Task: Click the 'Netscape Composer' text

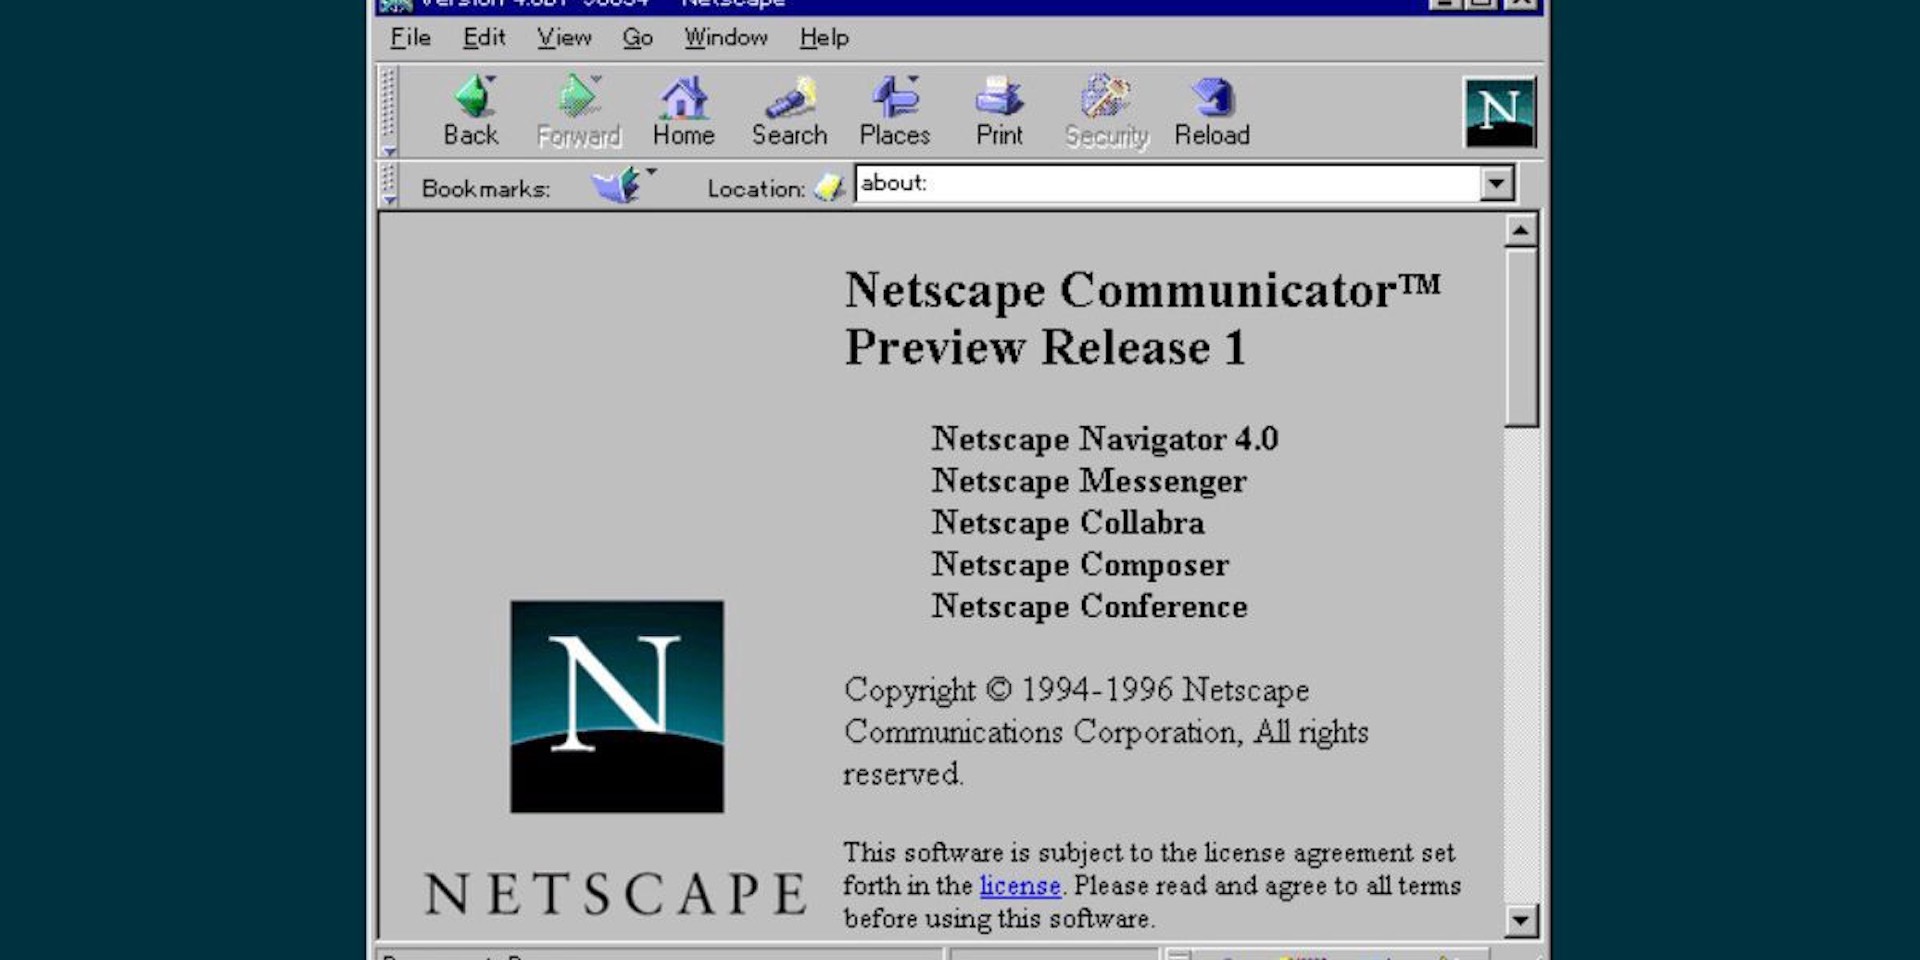Action: [1080, 565]
